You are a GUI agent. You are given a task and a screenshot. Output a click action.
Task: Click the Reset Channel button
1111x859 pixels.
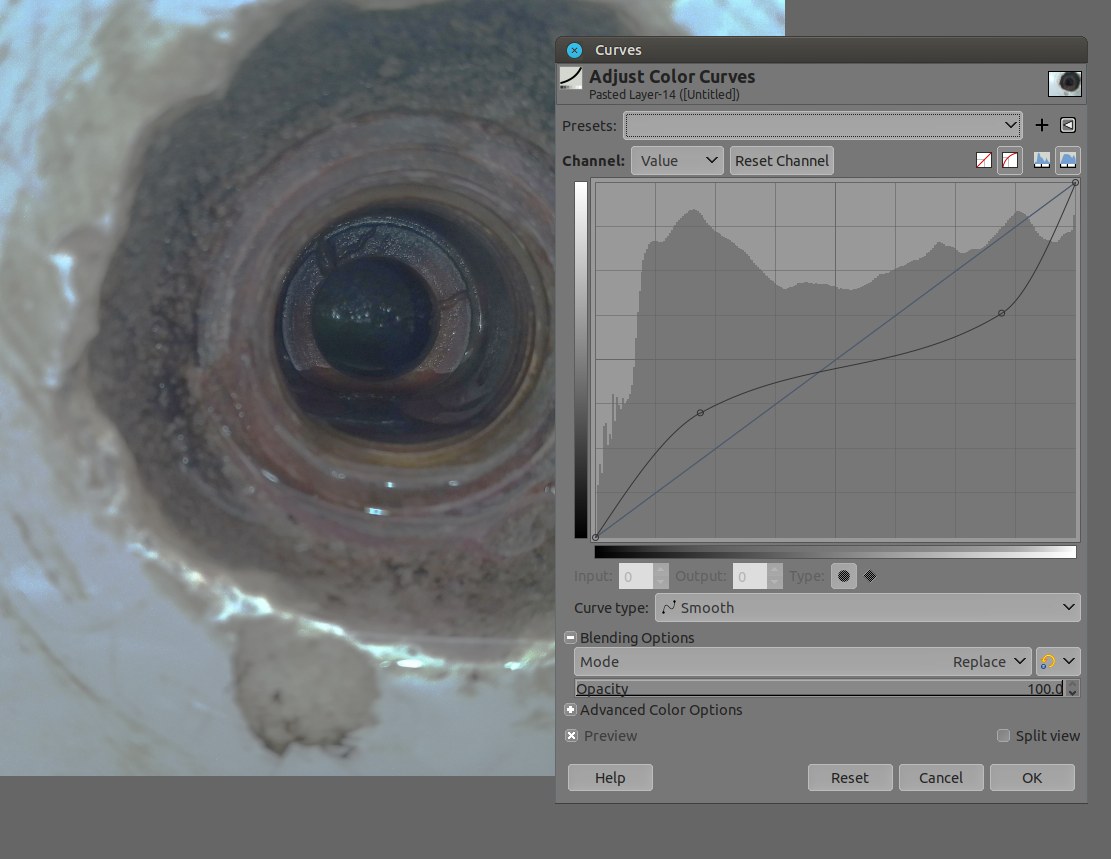pyautogui.click(x=781, y=160)
